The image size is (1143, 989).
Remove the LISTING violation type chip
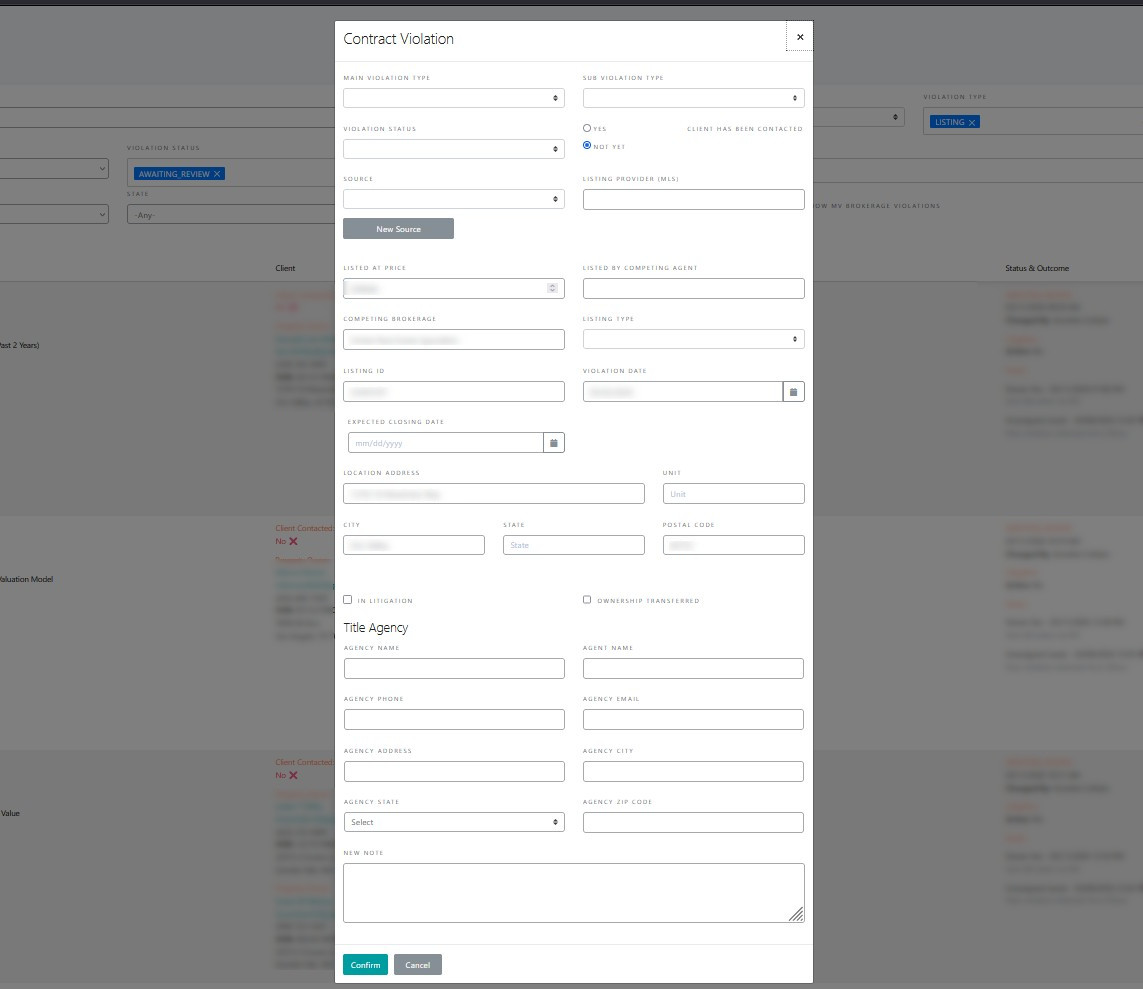971,121
